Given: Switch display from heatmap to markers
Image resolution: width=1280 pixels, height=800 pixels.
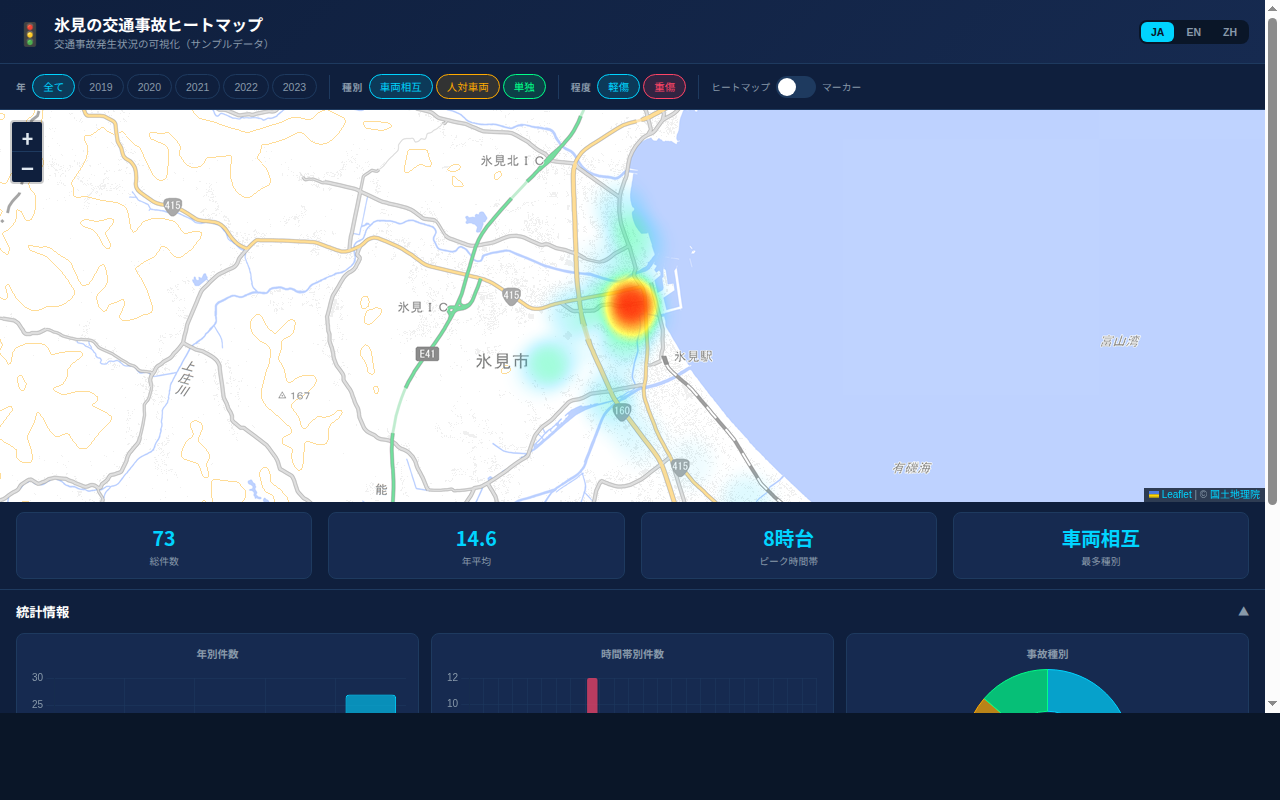Looking at the screenshot, I should click(796, 87).
